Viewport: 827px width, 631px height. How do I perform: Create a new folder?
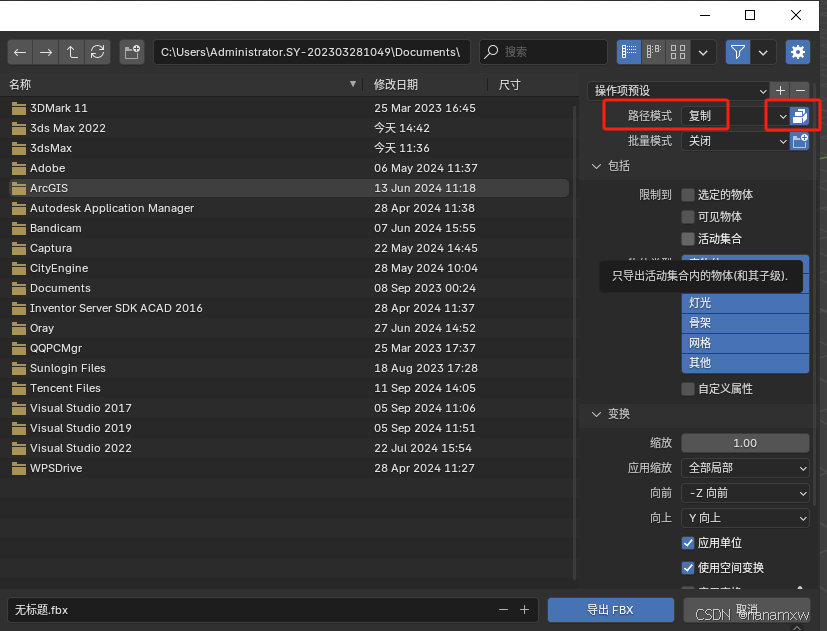coord(132,52)
